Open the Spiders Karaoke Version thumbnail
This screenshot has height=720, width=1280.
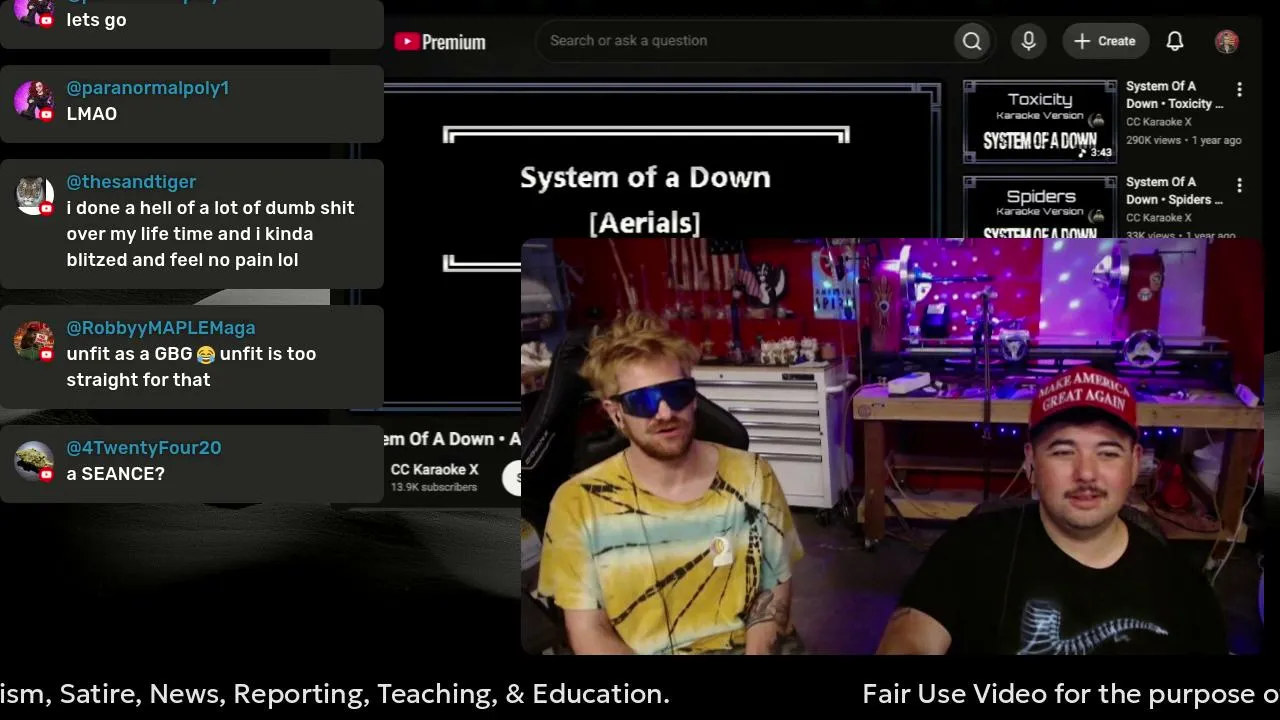coord(1040,208)
